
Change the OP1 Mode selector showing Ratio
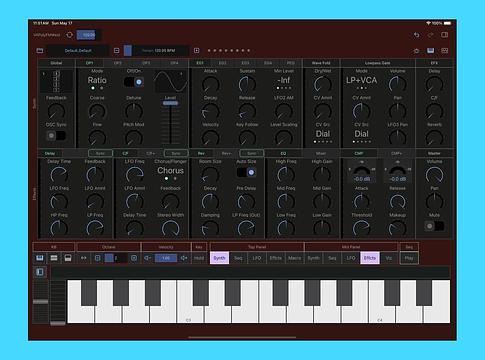point(97,80)
